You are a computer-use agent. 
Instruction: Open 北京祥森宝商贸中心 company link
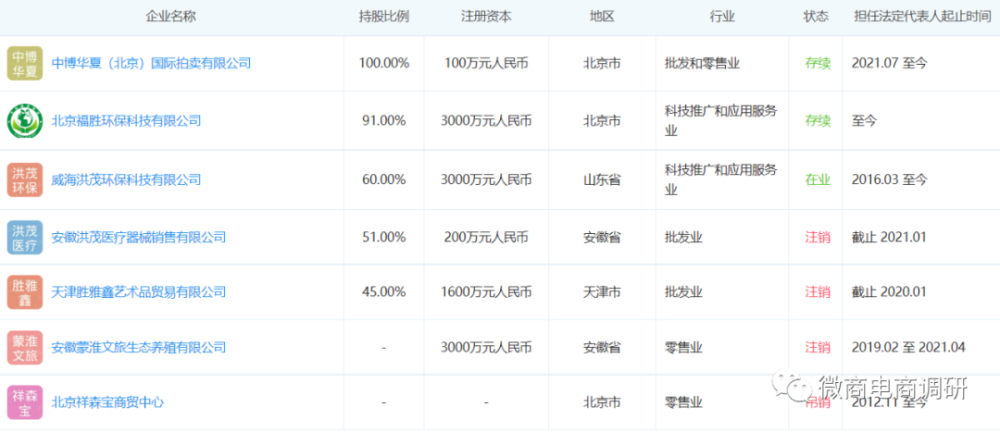(108, 403)
